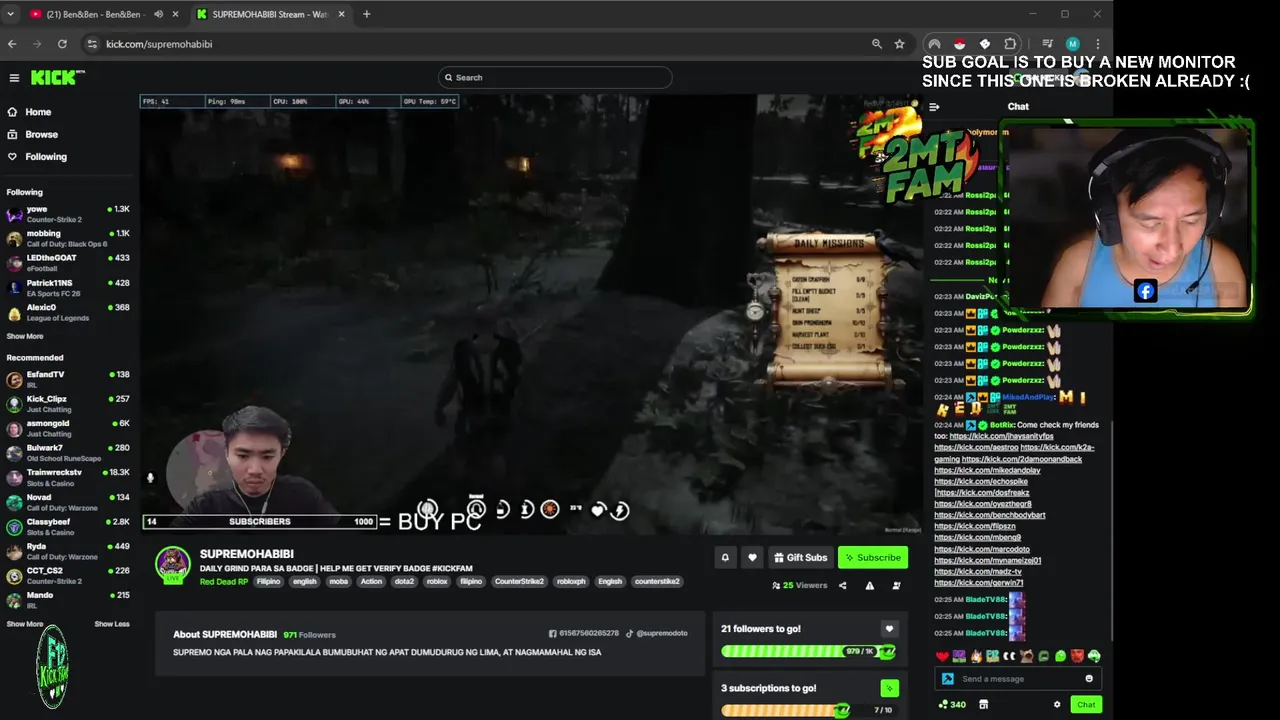1280x720 pixels.
Task: Toggle stream notifications bell
Action: 725,558
